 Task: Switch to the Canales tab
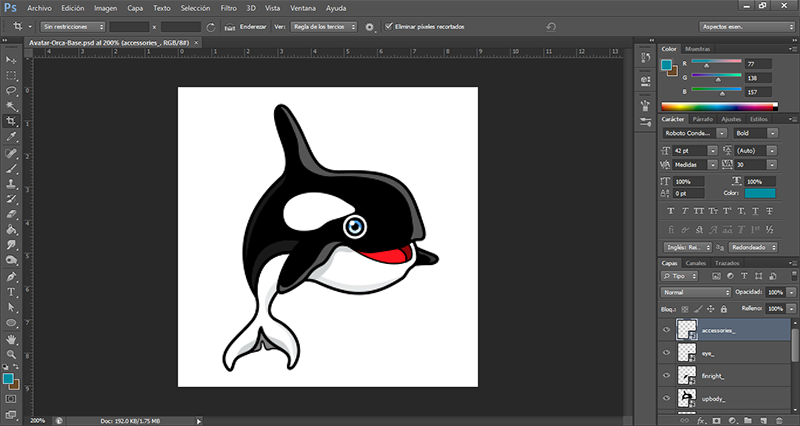[x=696, y=263]
